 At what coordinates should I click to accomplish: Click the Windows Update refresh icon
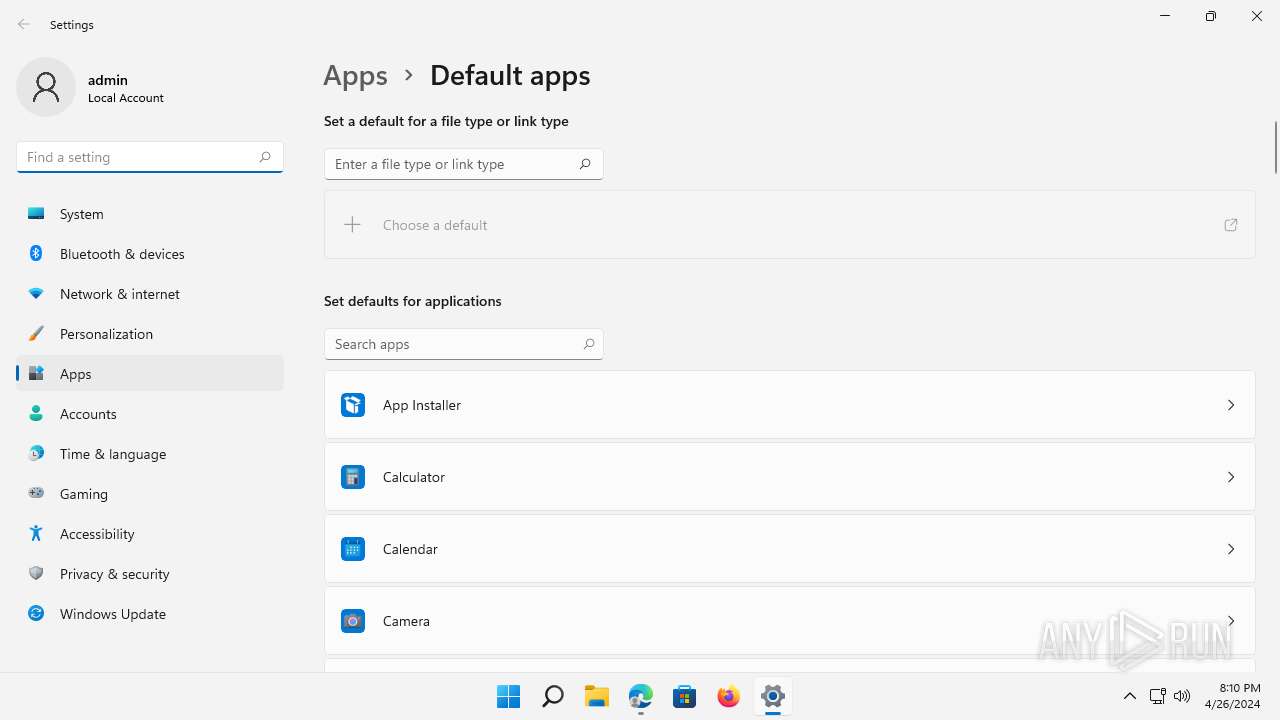(x=36, y=614)
